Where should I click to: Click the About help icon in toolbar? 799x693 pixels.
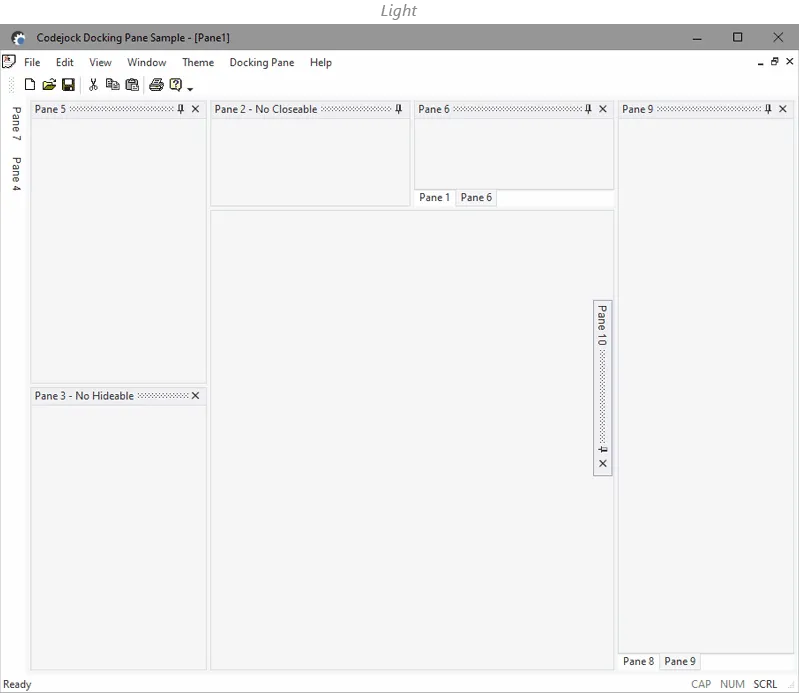click(x=175, y=85)
